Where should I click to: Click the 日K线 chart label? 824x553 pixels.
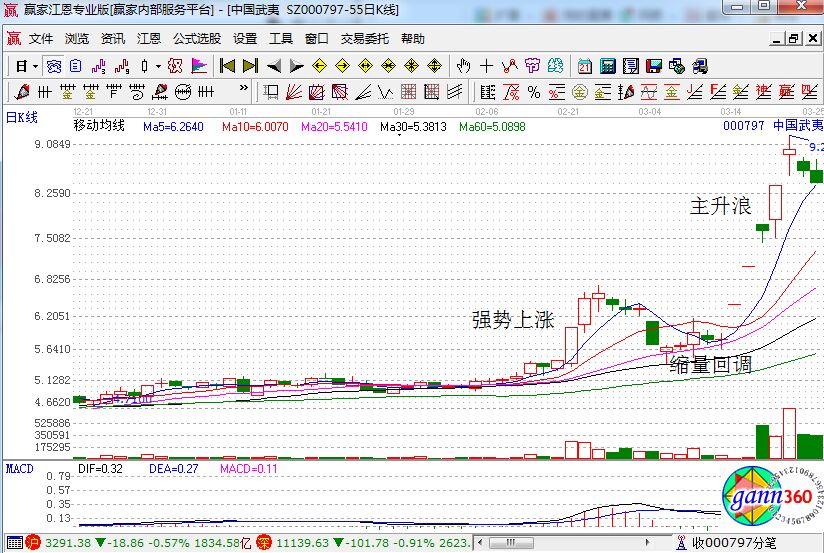[x=22, y=117]
